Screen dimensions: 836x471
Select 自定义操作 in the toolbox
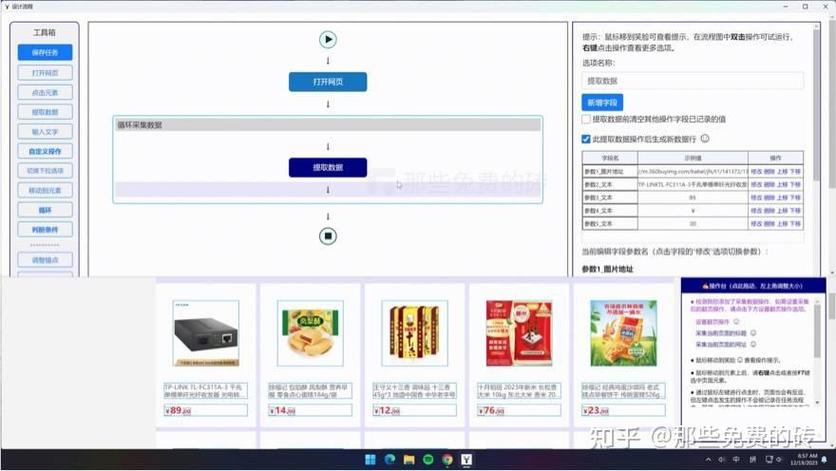tap(45, 151)
